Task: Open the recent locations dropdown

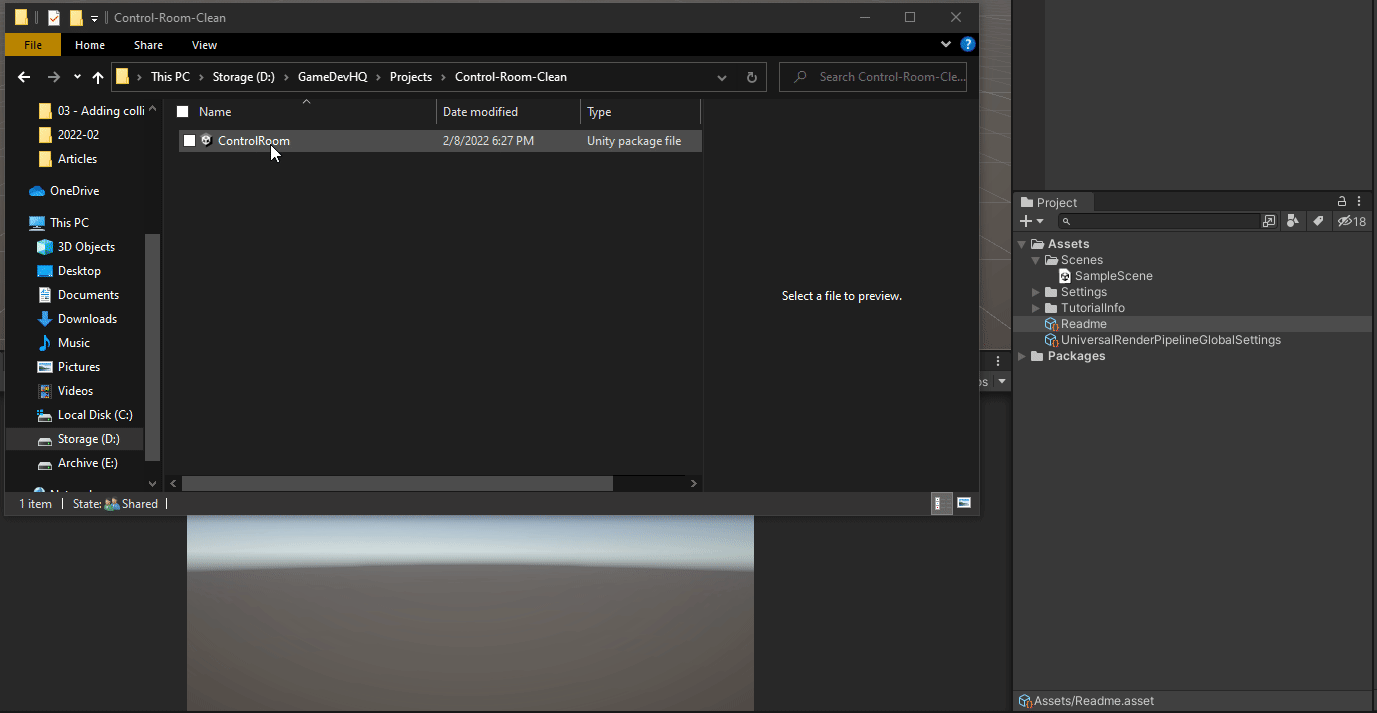Action: pos(78,77)
